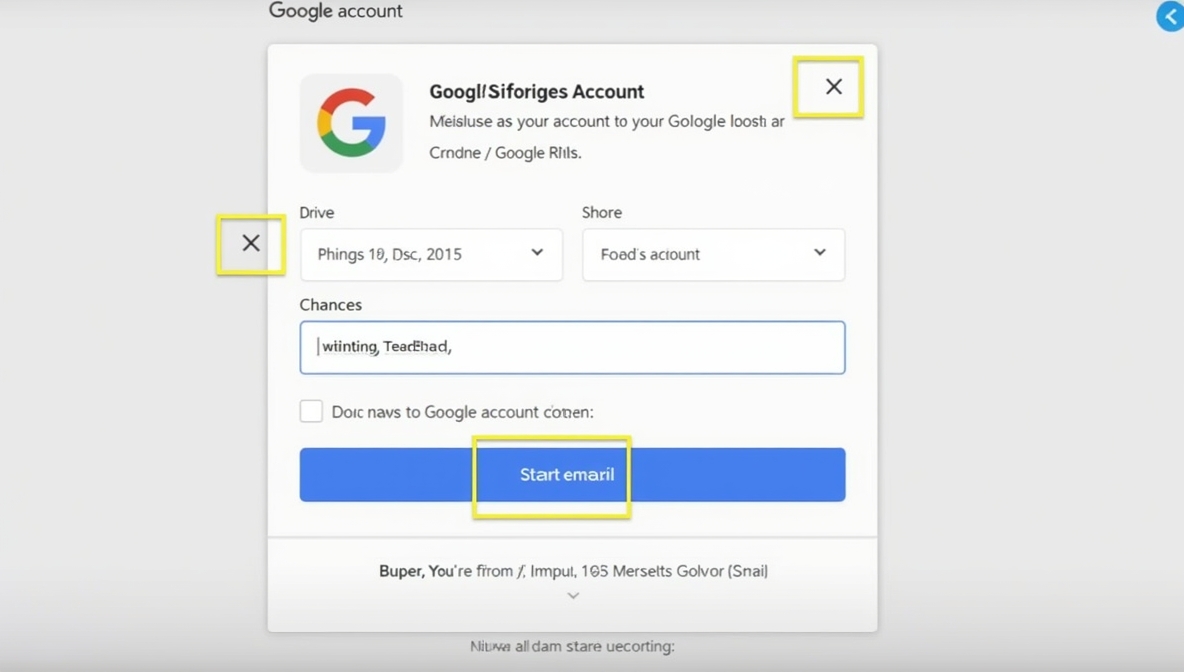The image size is (1184, 672).
Task: Click the "Googl/Siforiges Account" dialog title
Action: (536, 91)
